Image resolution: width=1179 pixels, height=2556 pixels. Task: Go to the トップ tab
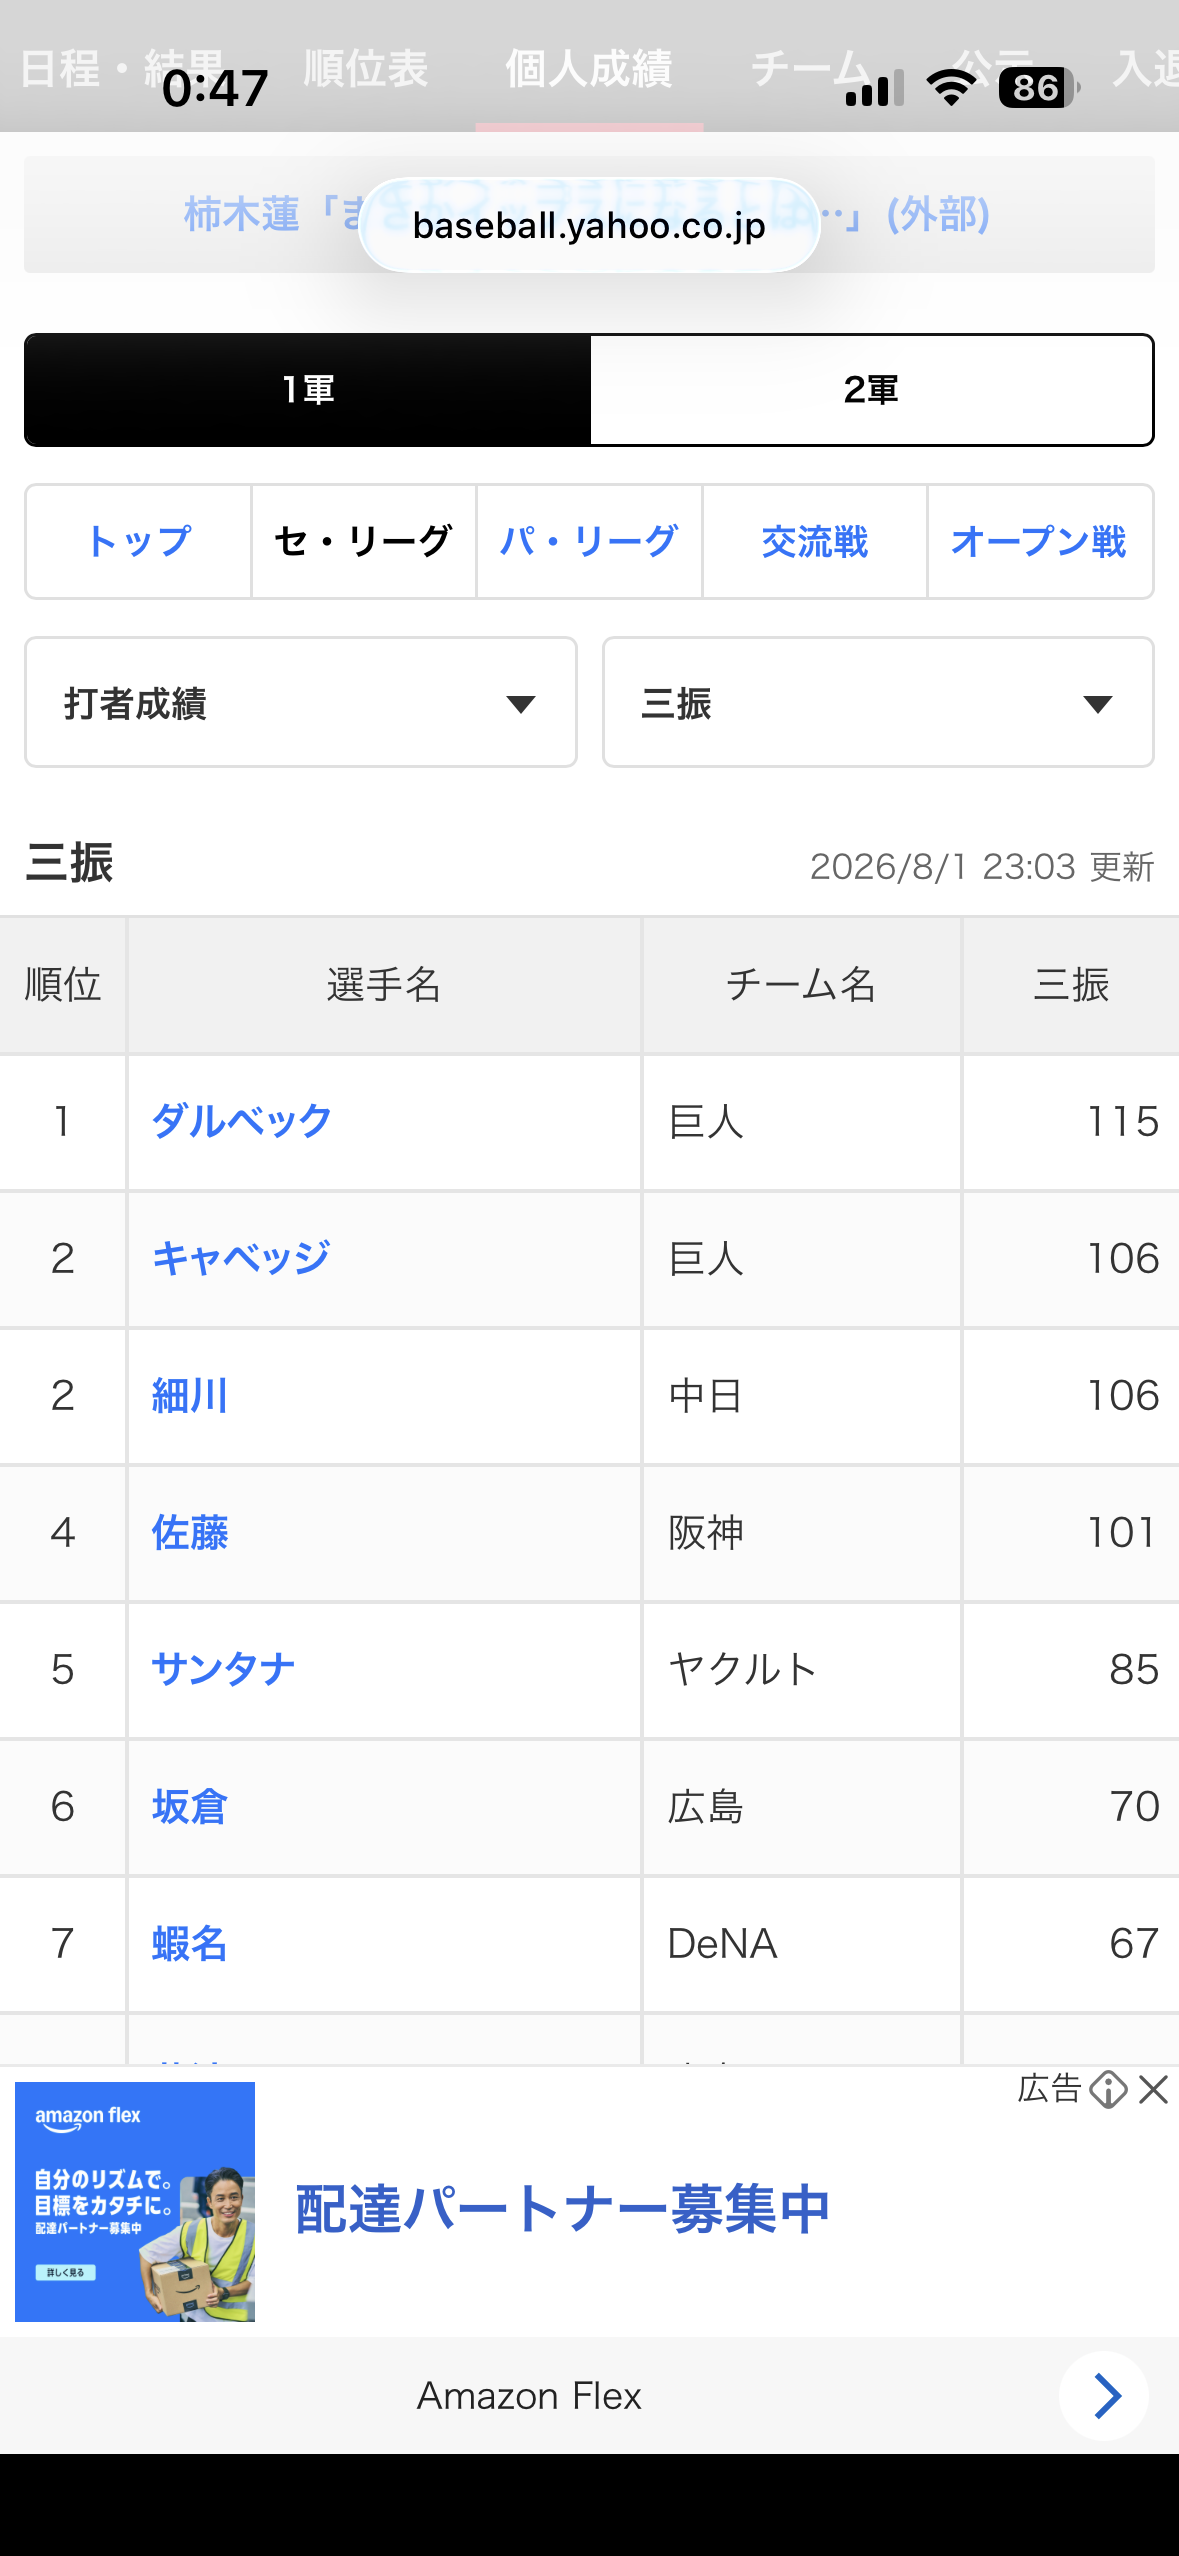pos(138,542)
